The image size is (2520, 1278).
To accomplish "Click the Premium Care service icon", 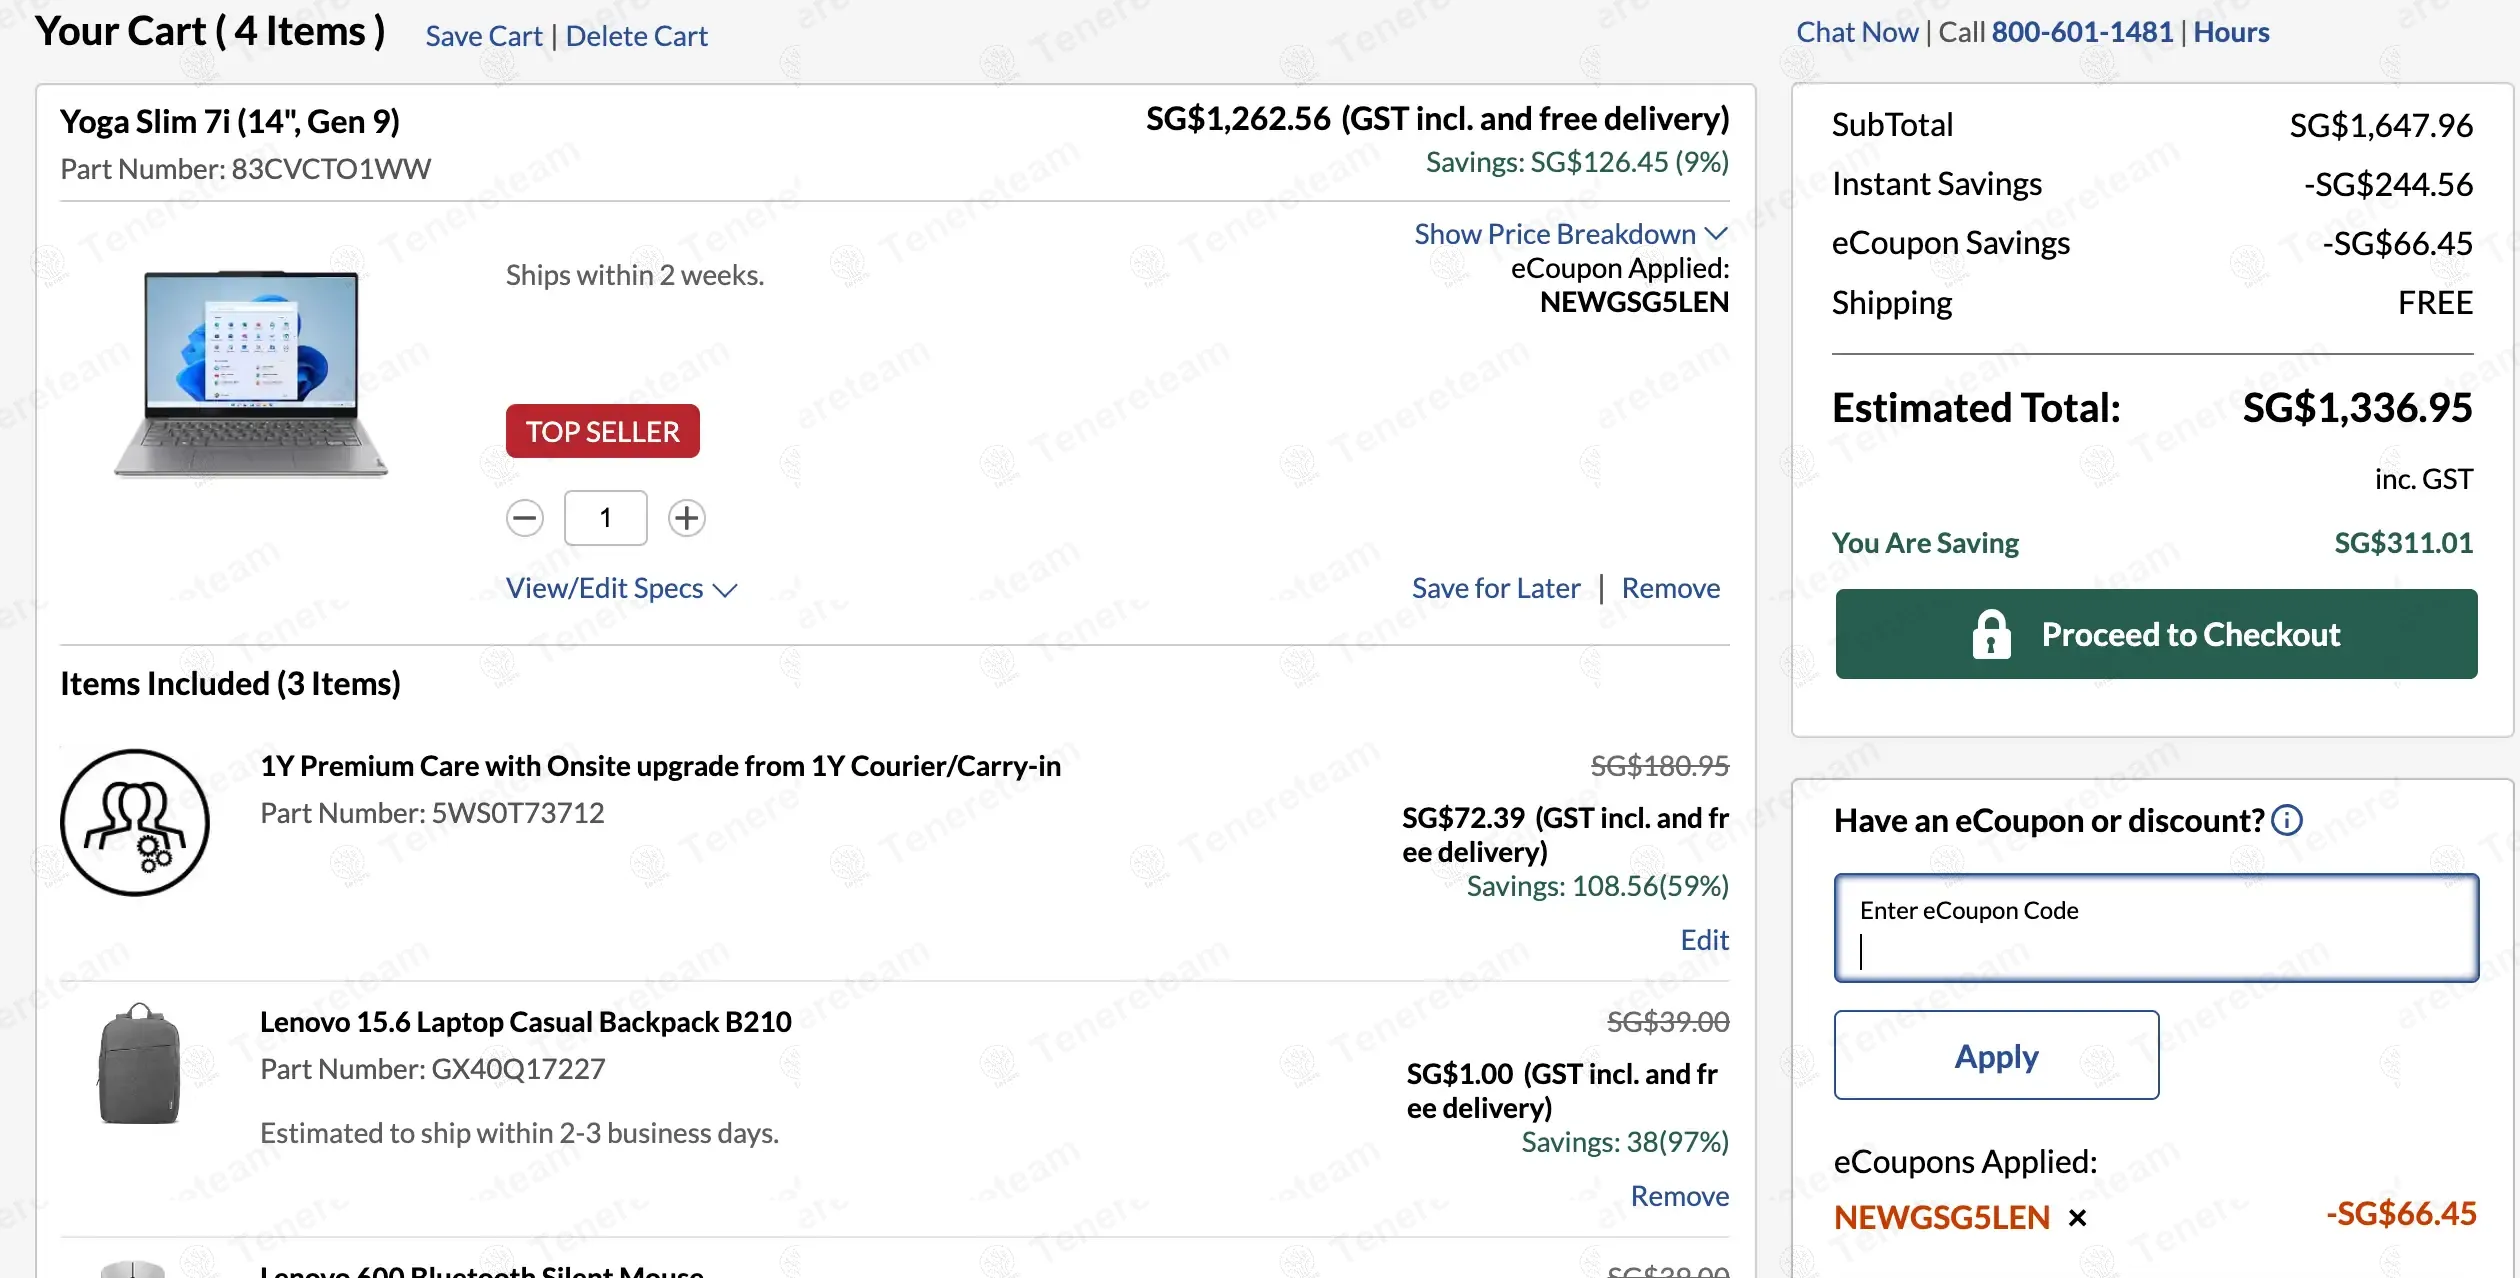I will (135, 823).
